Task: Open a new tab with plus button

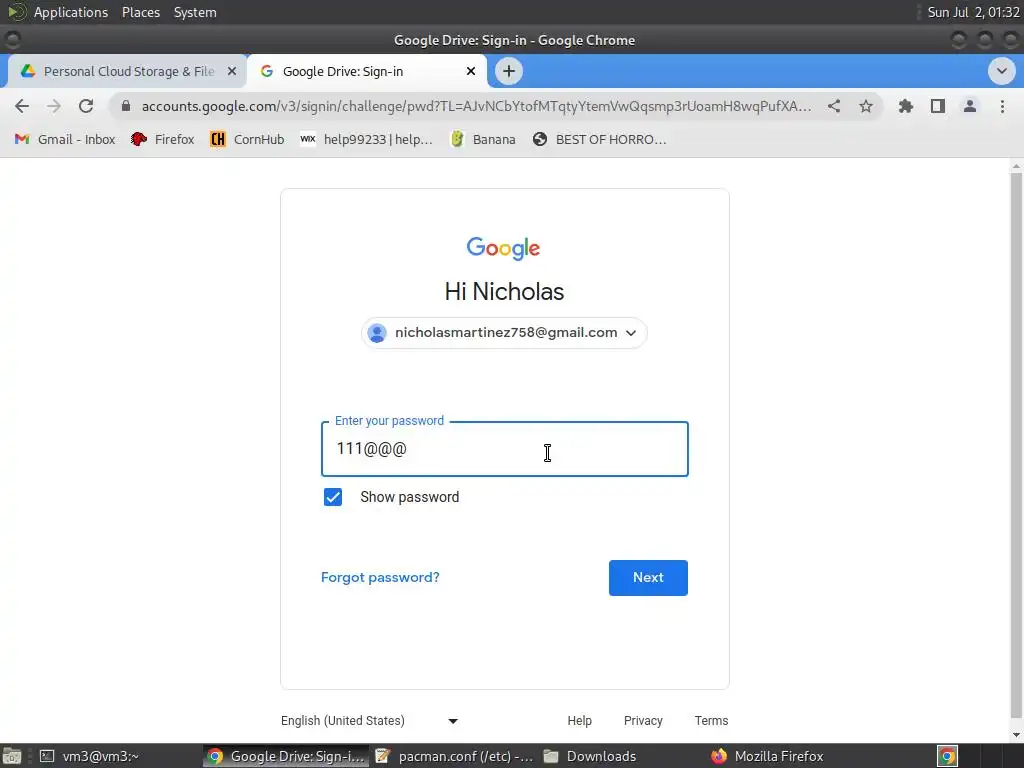Action: (x=509, y=71)
